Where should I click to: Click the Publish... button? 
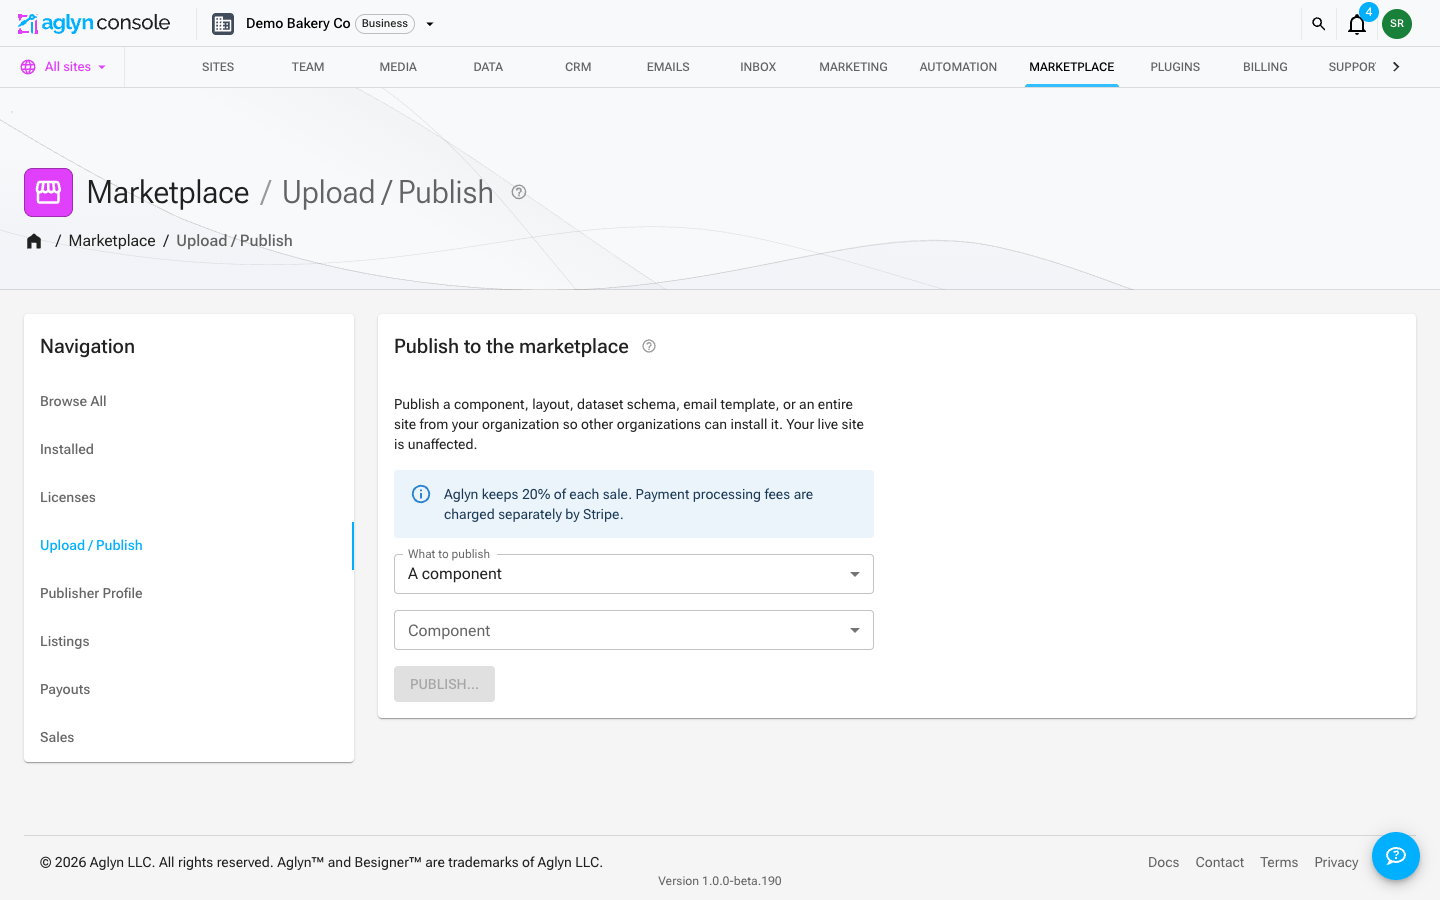tap(444, 684)
